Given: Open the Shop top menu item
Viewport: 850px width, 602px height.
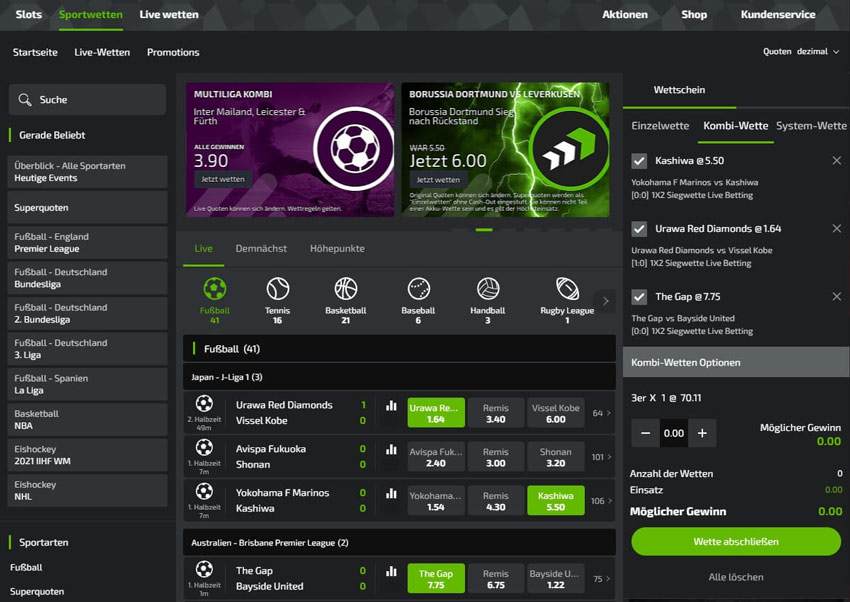Looking at the screenshot, I should point(694,15).
